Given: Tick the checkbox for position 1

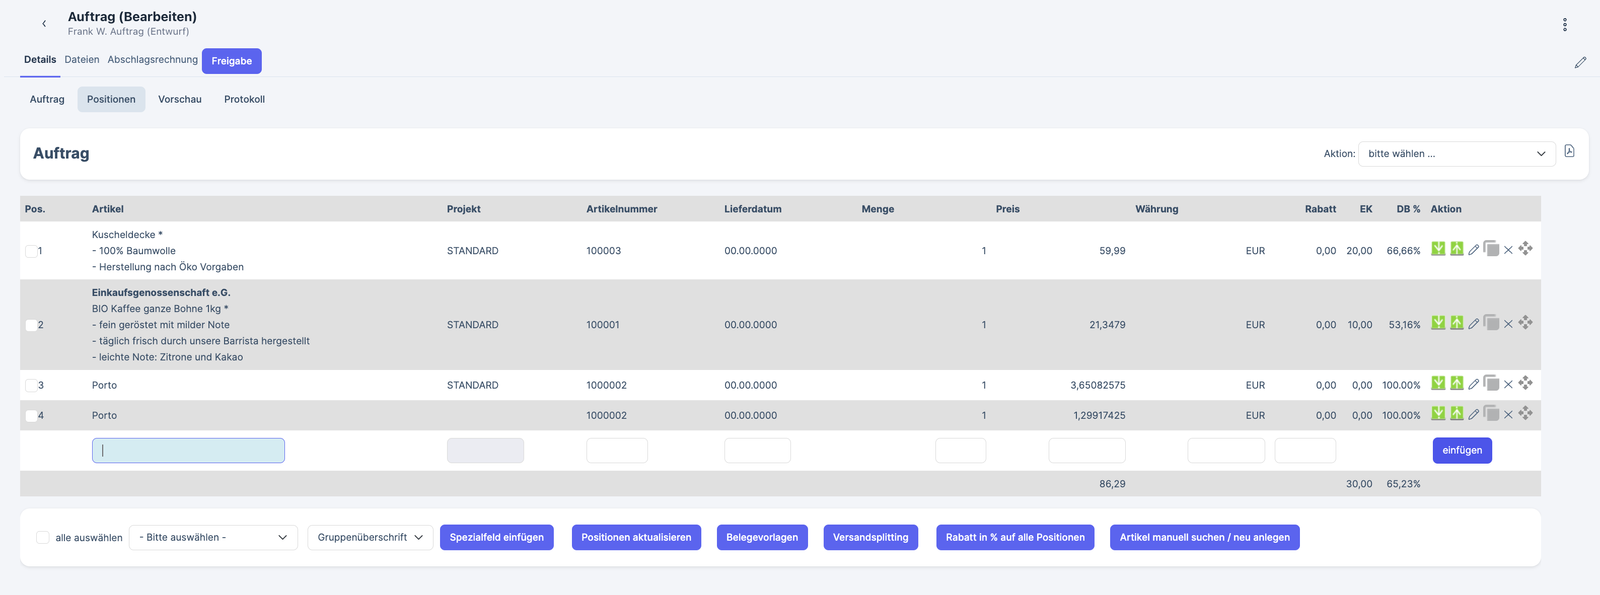Looking at the screenshot, I should click(x=31, y=252).
